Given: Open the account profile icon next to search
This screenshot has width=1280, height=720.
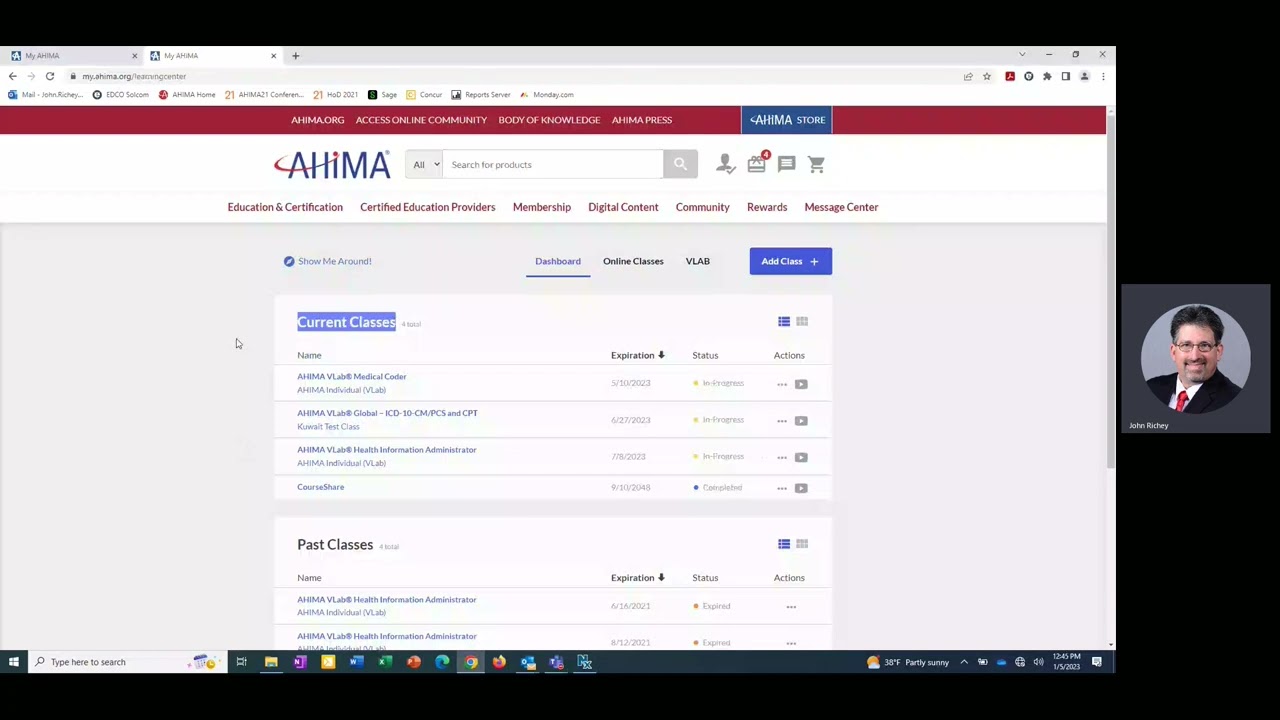Looking at the screenshot, I should coord(725,164).
